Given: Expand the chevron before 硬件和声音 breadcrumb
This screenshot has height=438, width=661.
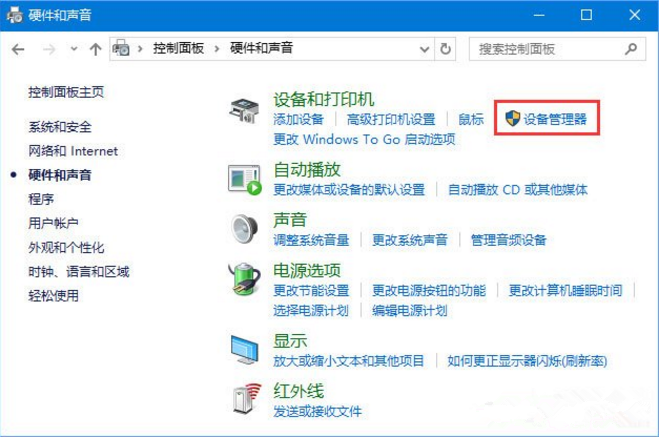Looking at the screenshot, I should pos(217,49).
